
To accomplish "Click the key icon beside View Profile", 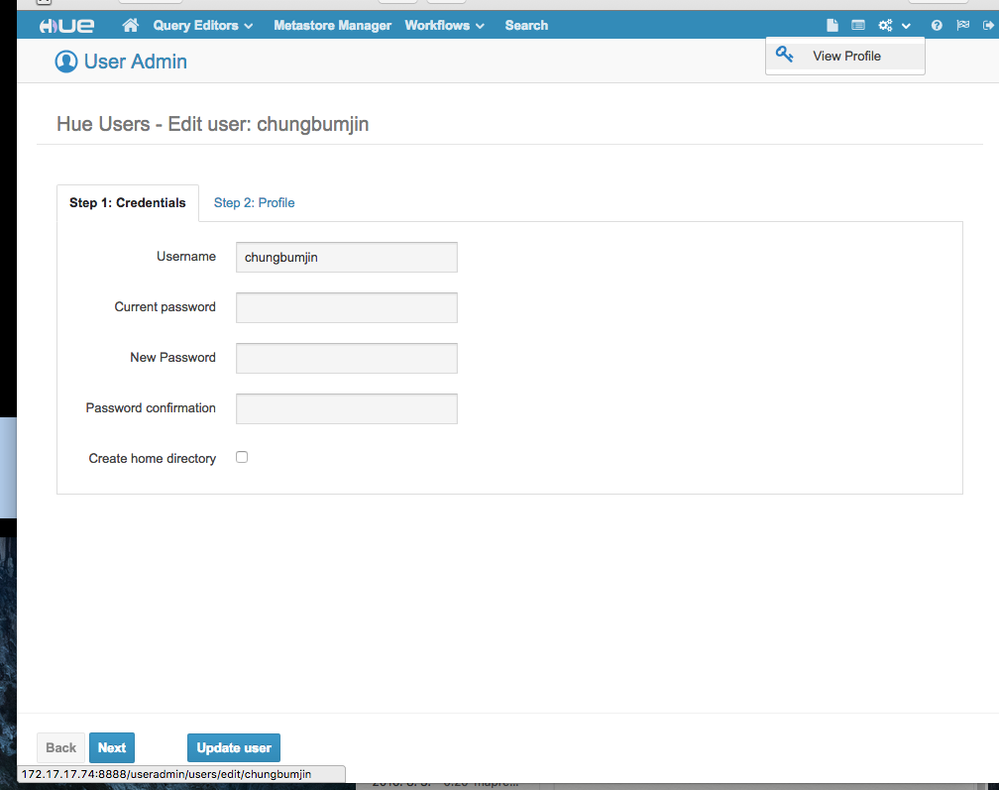I will tap(784, 55).
